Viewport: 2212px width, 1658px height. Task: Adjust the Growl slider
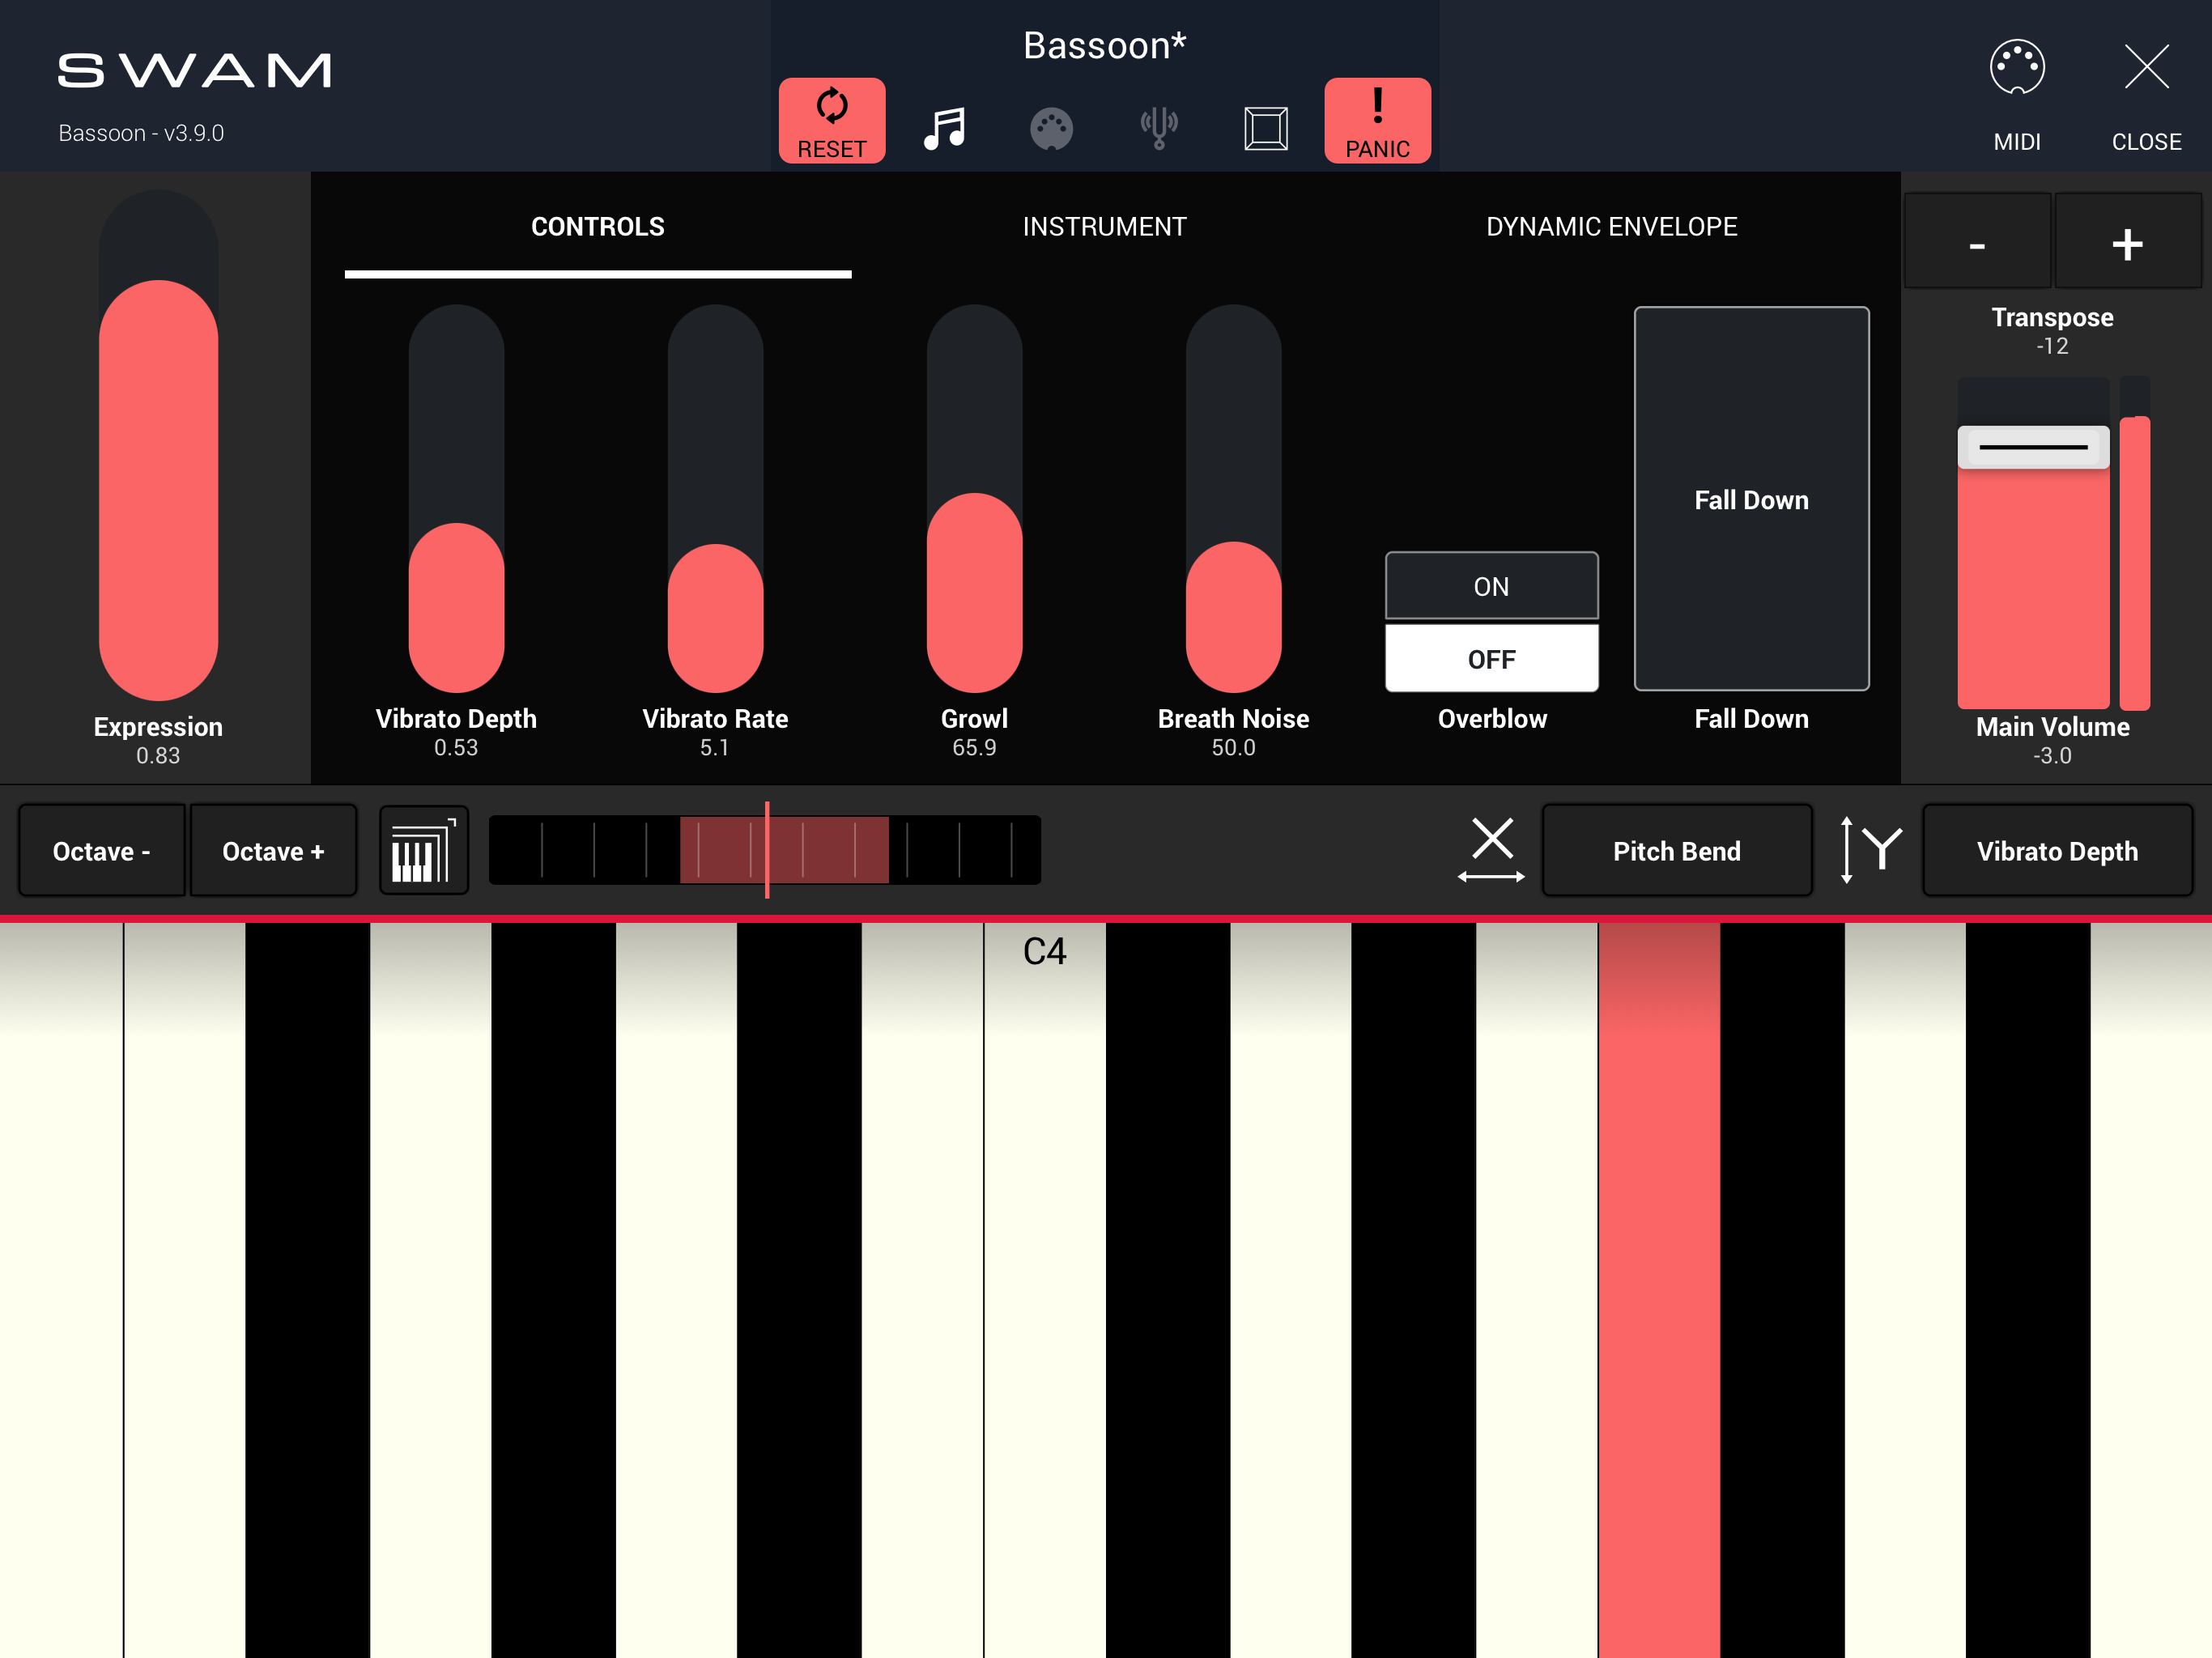[x=974, y=499]
